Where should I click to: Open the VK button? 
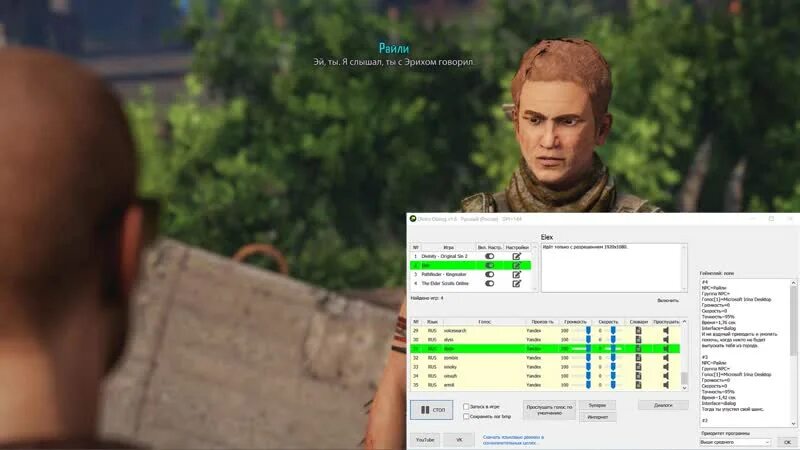[459, 440]
